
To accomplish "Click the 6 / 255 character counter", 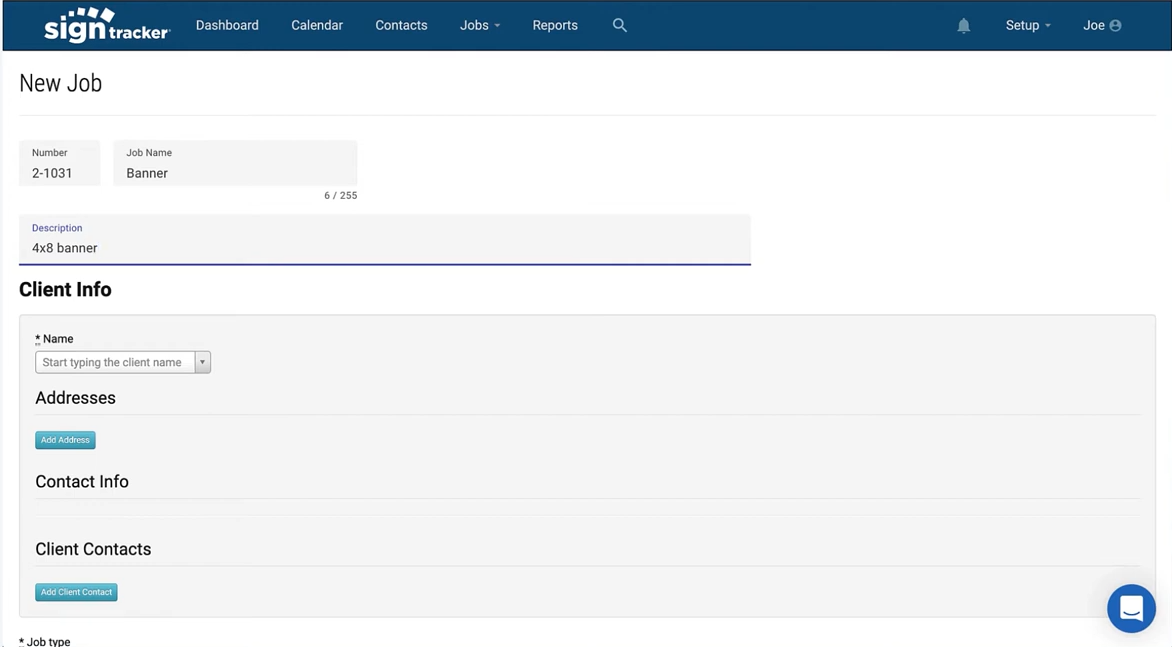I will point(341,196).
